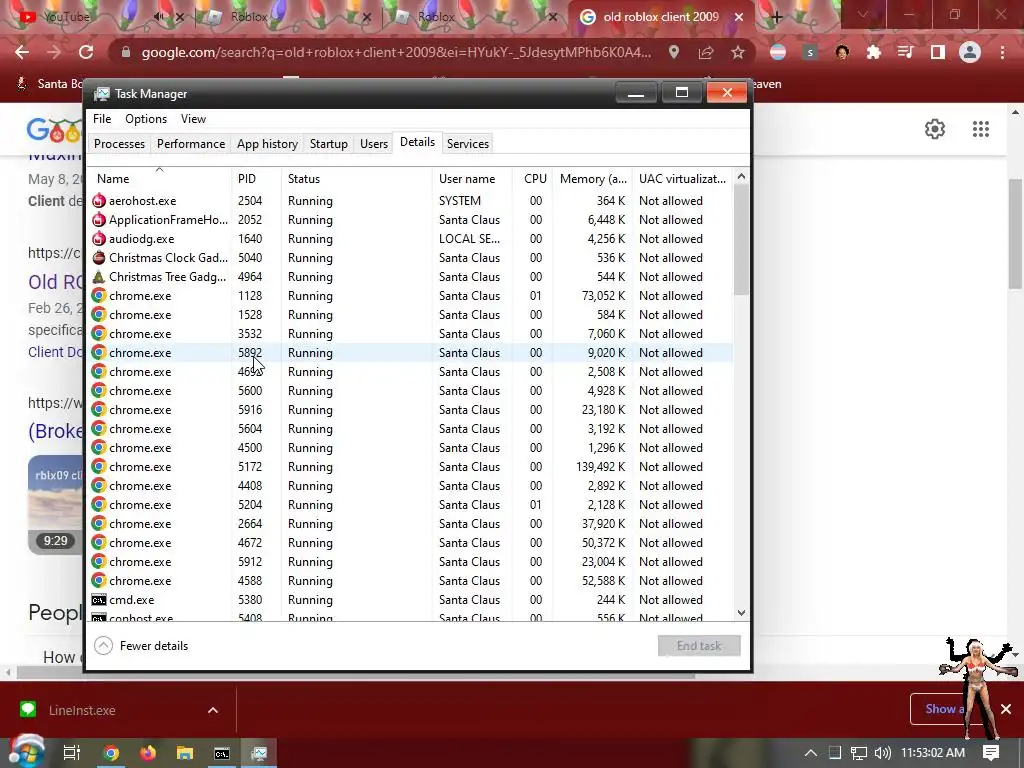Select the ApplicationFrameHost process row
1024x768 pixels.
[x=410, y=219]
